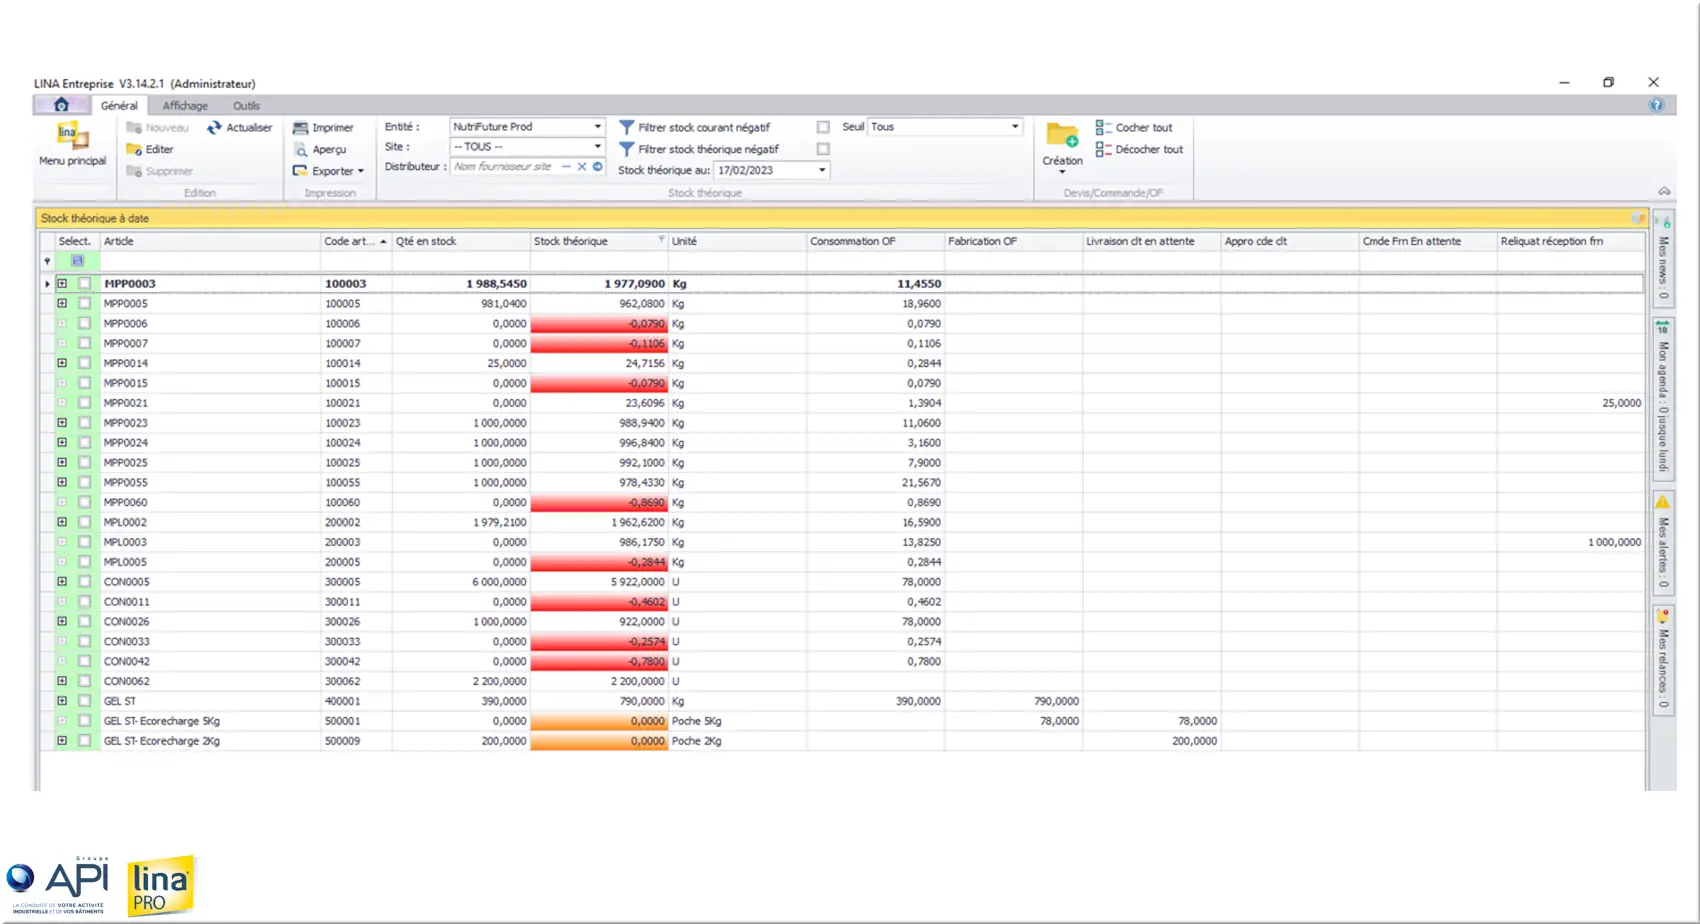
Task: Check the select box for MPP0014
Action: [84, 363]
